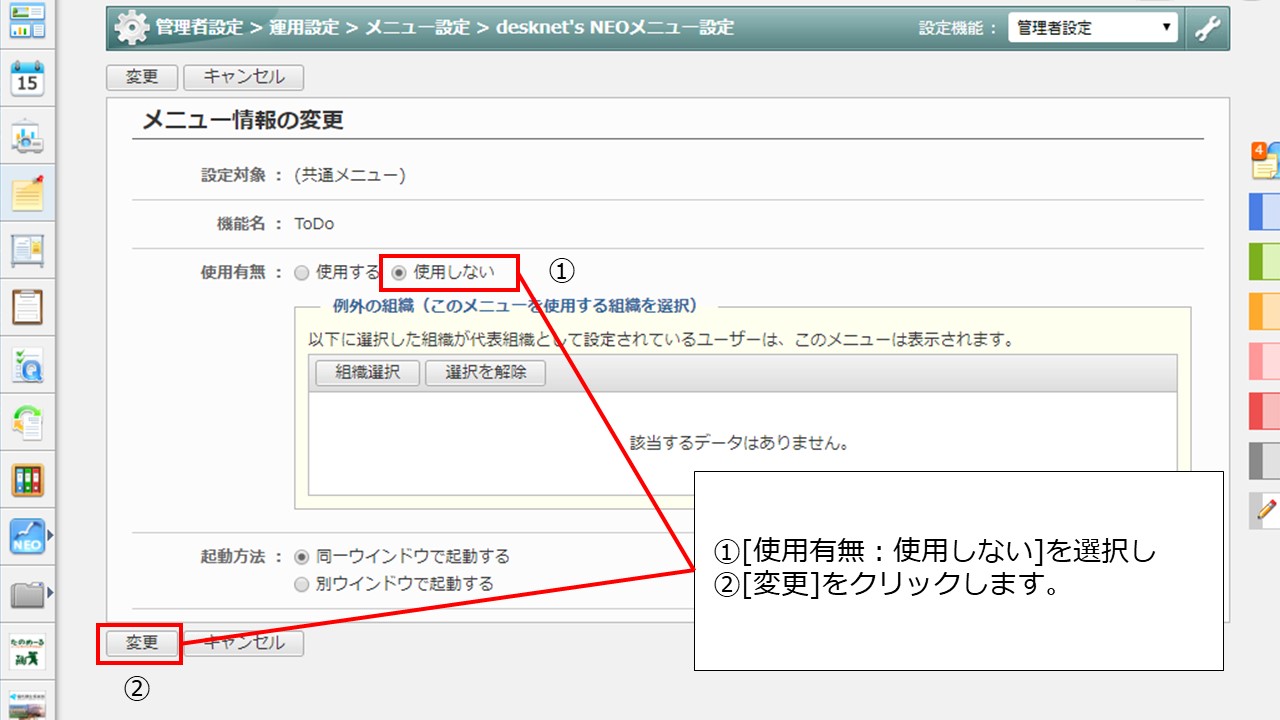Click the 選択を解除 button
This screenshot has width=1280, height=720.
pos(487,373)
